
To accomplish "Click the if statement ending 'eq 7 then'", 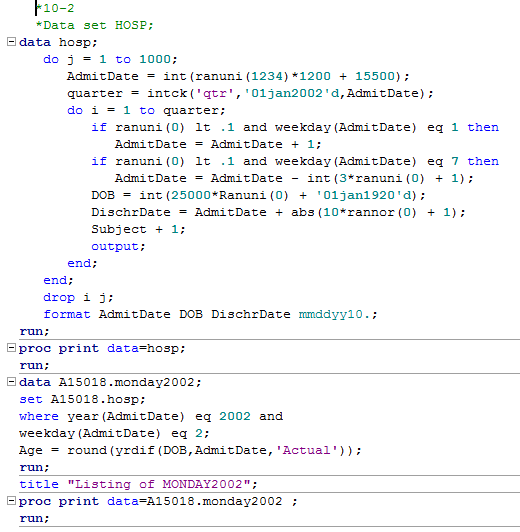I will pos(295,161).
